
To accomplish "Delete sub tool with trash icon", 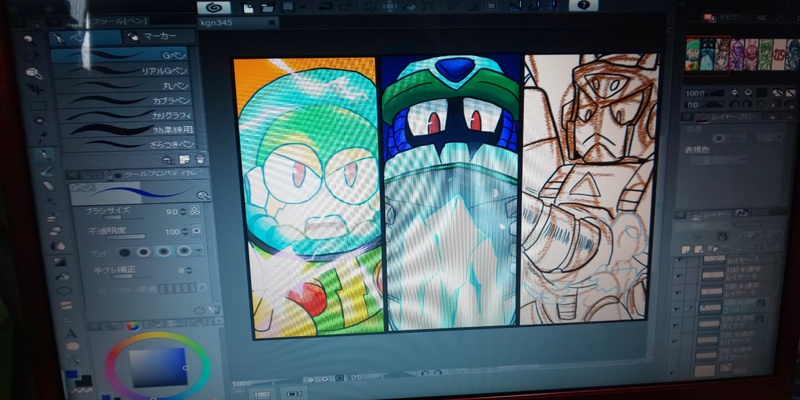I will coord(199,159).
